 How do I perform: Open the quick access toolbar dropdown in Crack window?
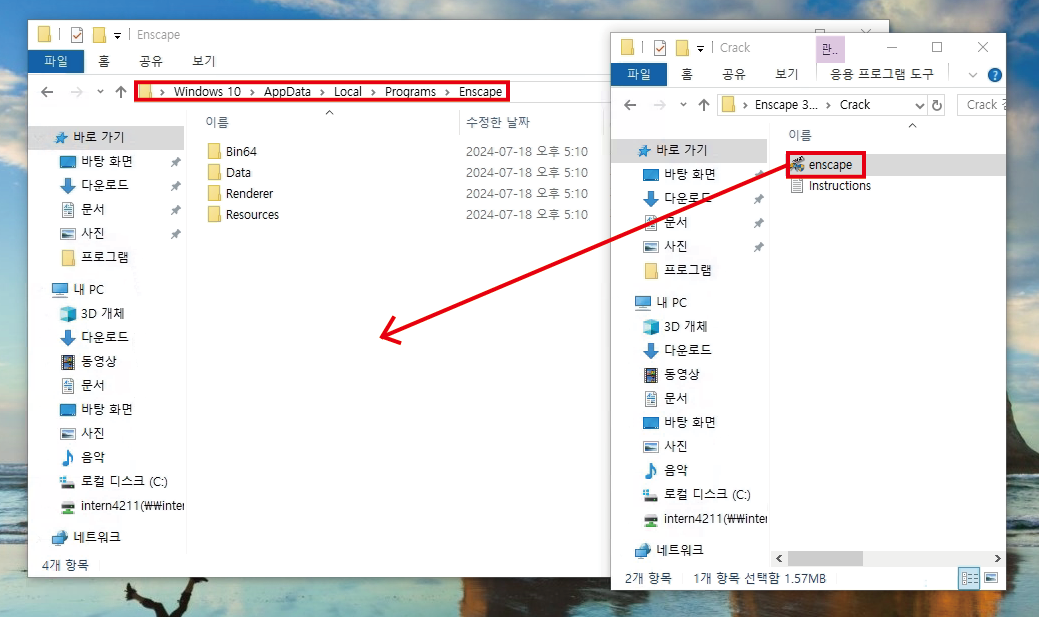[700, 48]
